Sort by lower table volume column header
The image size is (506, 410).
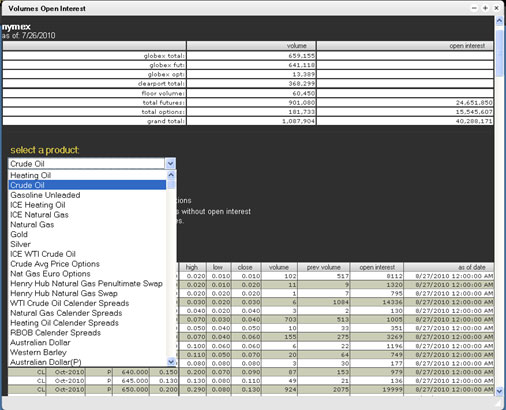(x=279, y=267)
